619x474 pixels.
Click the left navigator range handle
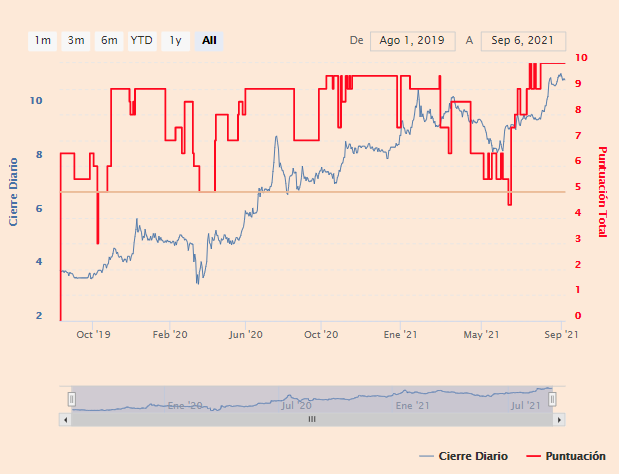coord(71,399)
